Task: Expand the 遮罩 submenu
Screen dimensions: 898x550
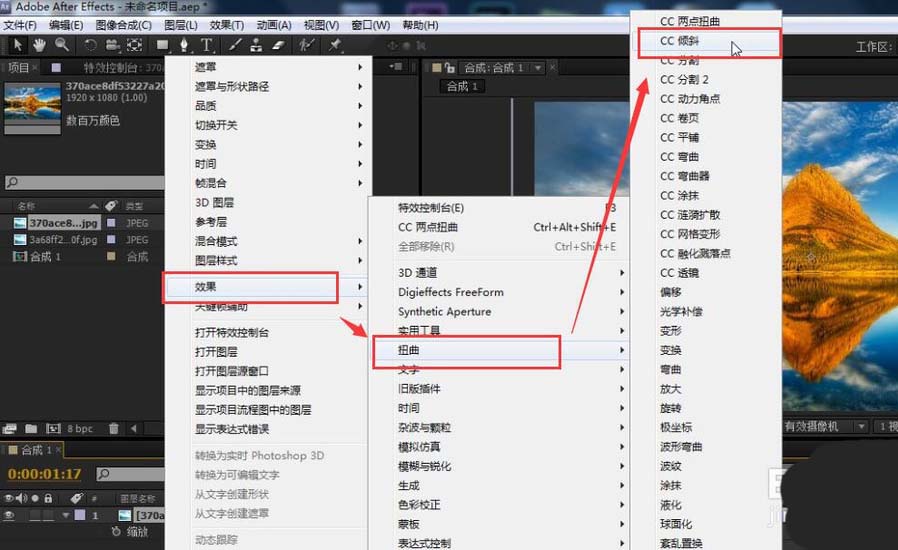Action: coord(268,67)
